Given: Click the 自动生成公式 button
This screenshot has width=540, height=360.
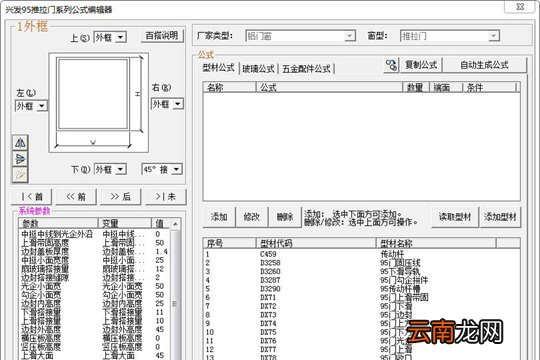Looking at the screenshot, I should tap(485, 65).
